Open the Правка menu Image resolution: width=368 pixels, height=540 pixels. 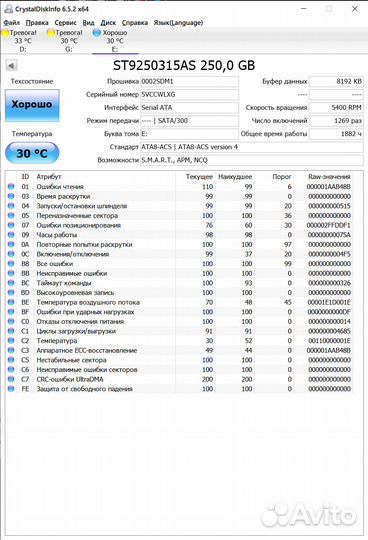37,23
